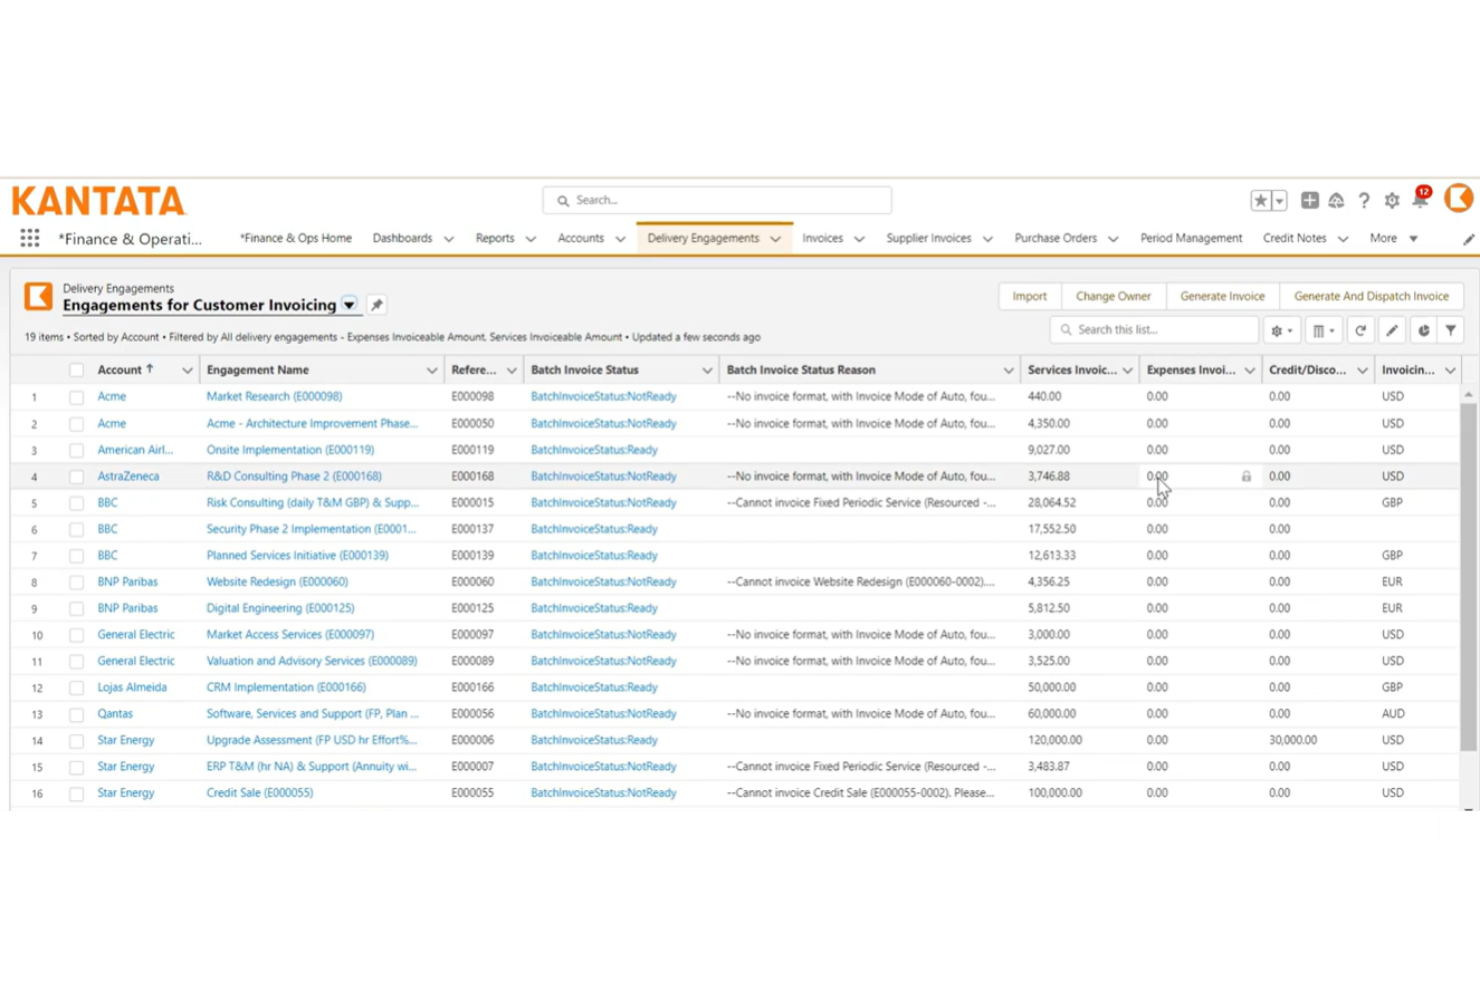Expand the Reports tab chevron
The height and width of the screenshot is (987, 1480).
click(x=530, y=239)
